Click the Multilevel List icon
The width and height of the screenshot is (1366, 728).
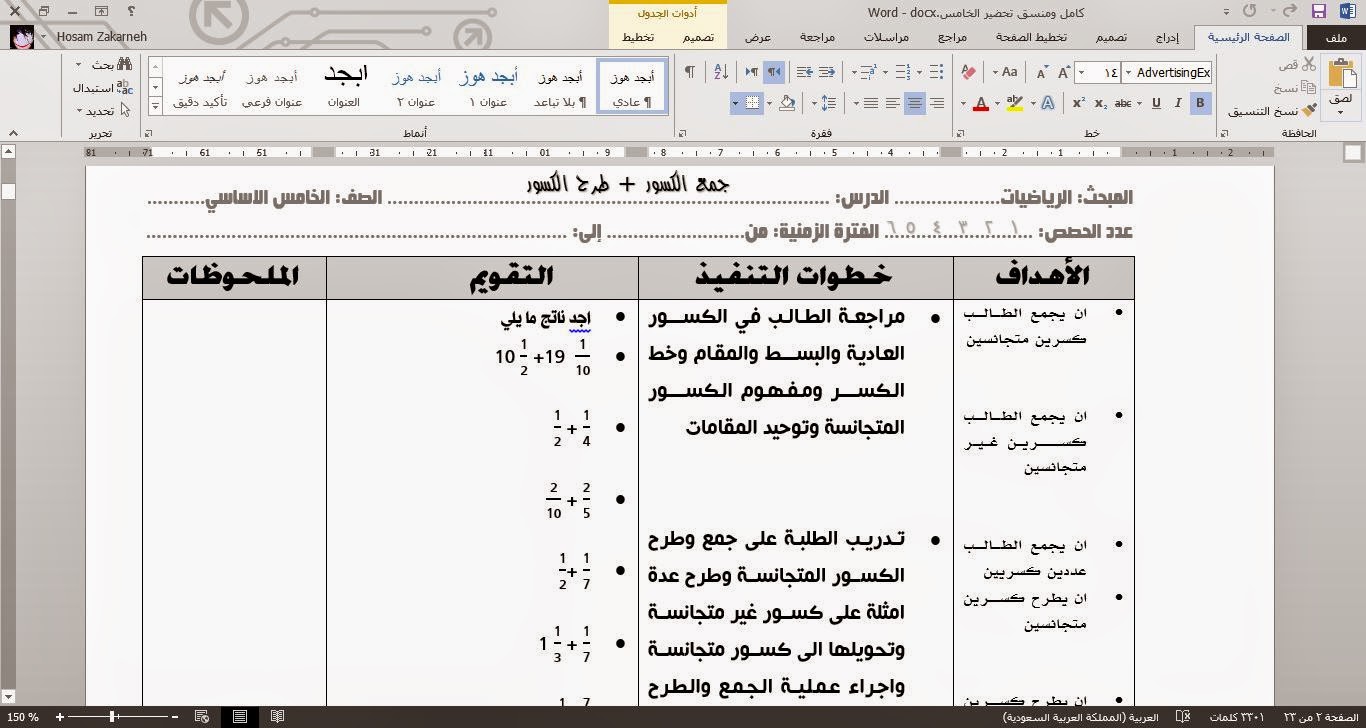pyautogui.click(x=871, y=72)
